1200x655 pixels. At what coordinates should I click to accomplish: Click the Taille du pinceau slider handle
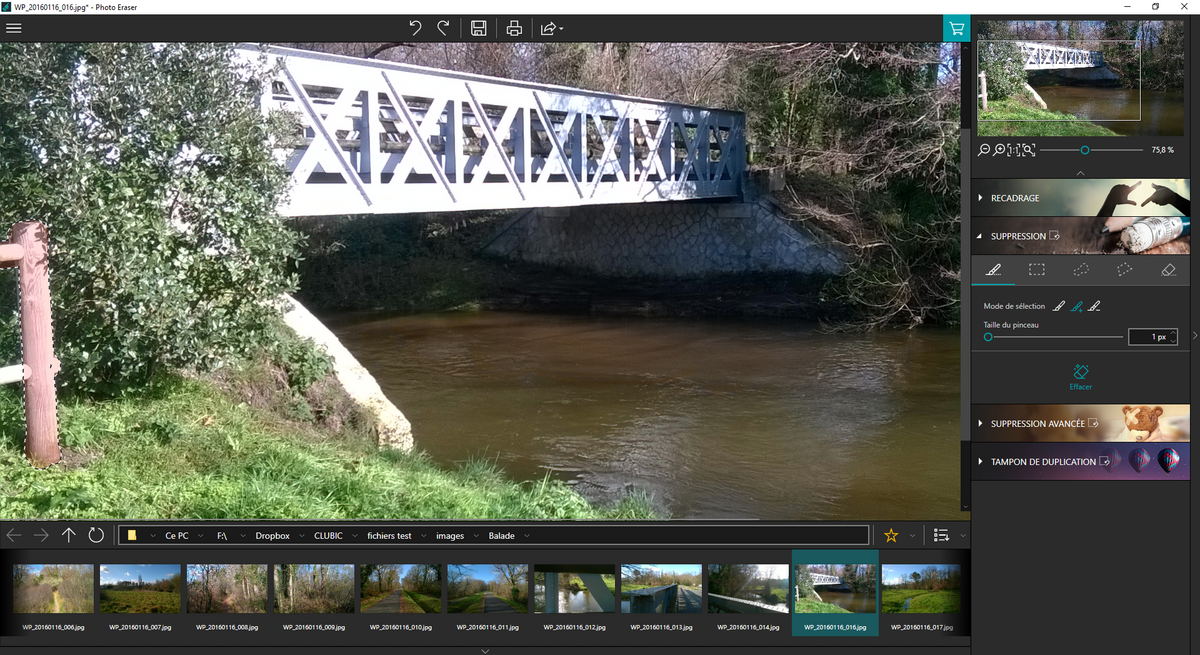988,337
